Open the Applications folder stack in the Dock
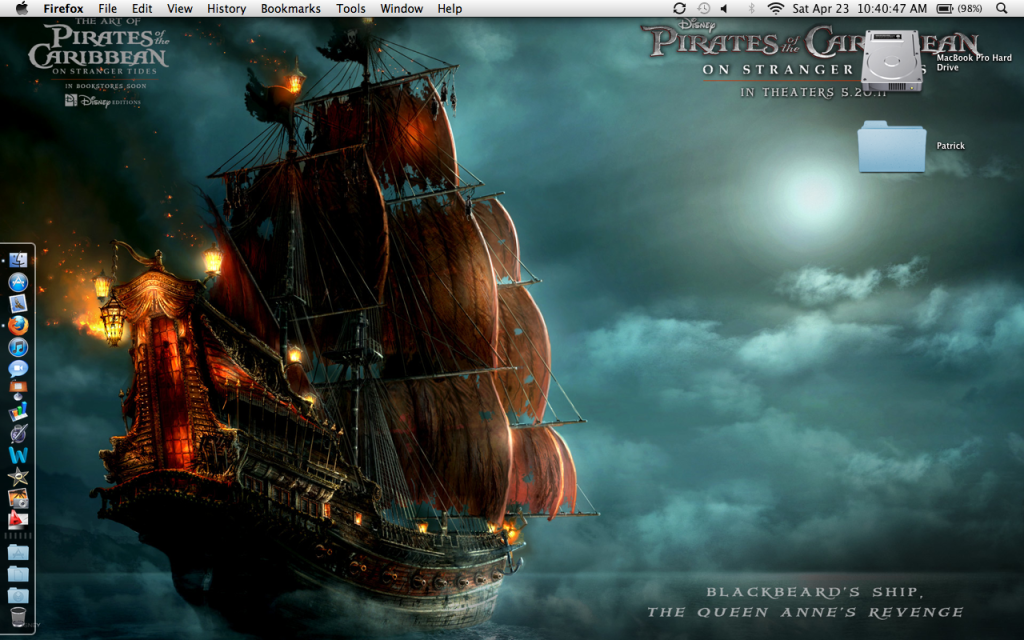 coord(18,552)
